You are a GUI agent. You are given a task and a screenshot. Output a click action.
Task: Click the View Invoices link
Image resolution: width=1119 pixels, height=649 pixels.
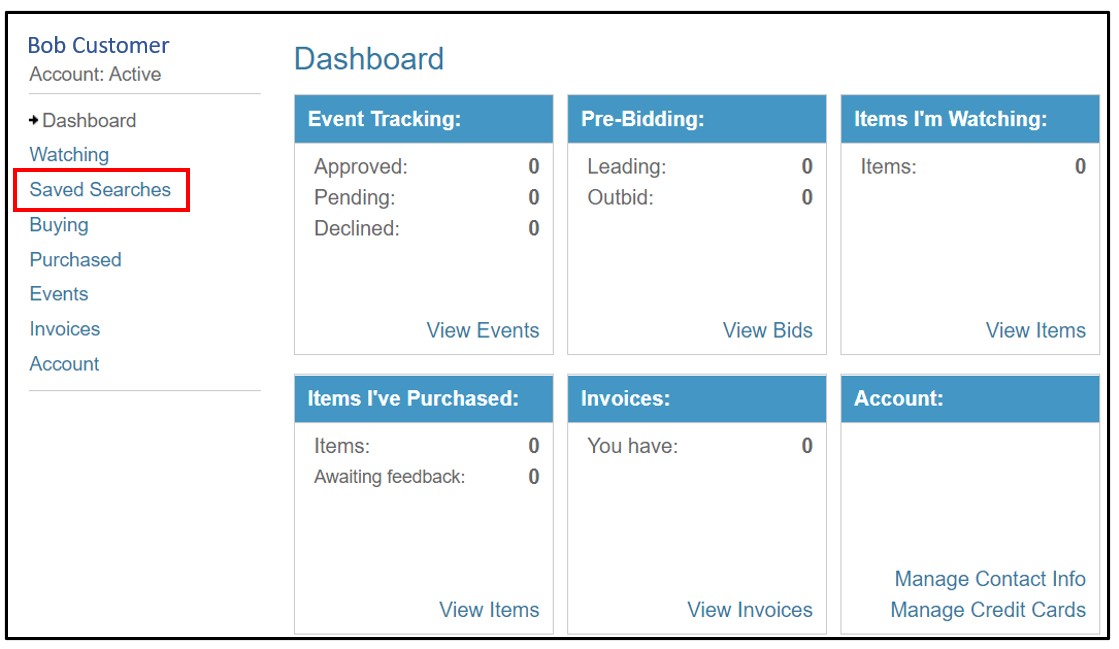point(750,610)
